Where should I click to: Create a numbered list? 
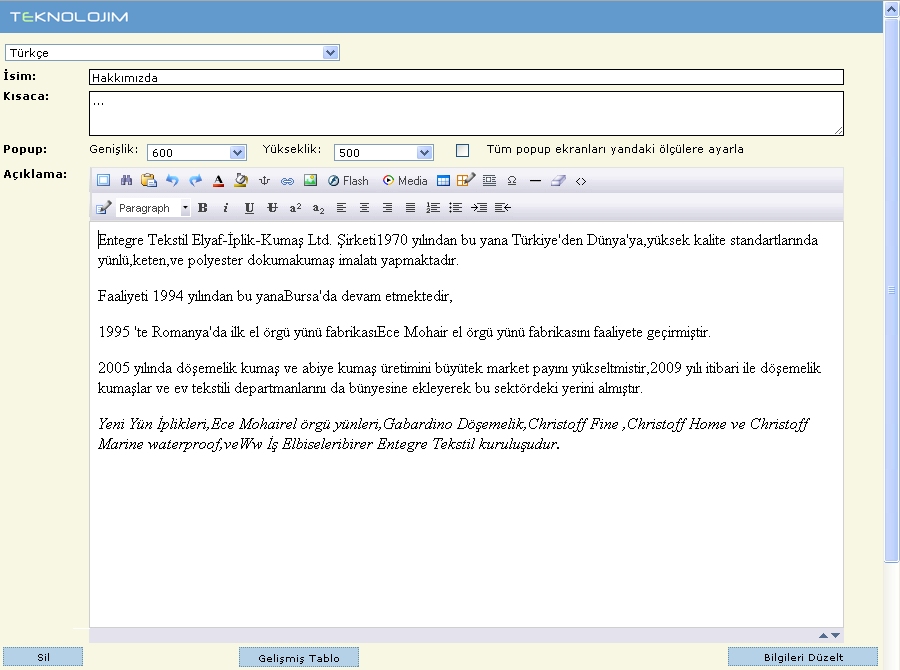click(433, 208)
